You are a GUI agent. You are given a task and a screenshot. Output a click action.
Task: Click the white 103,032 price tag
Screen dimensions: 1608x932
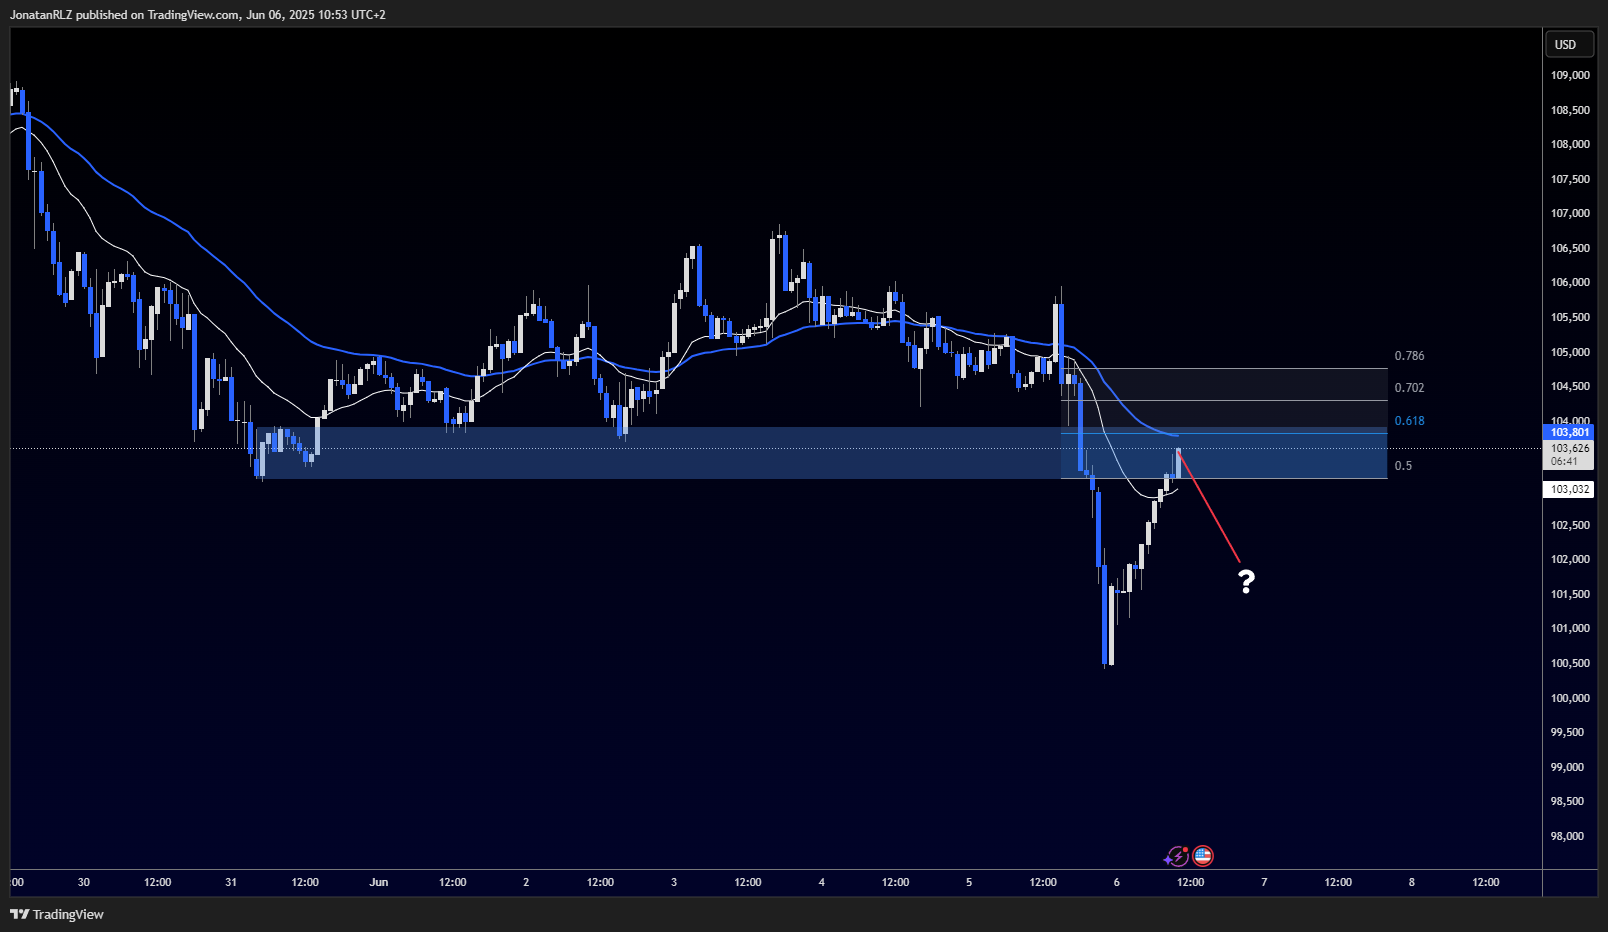pos(1569,489)
